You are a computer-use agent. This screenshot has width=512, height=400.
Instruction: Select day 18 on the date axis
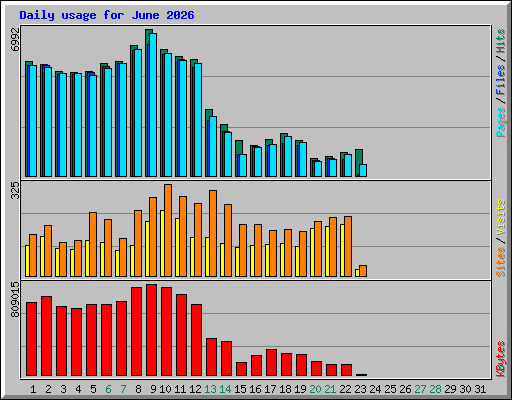tap(285, 389)
